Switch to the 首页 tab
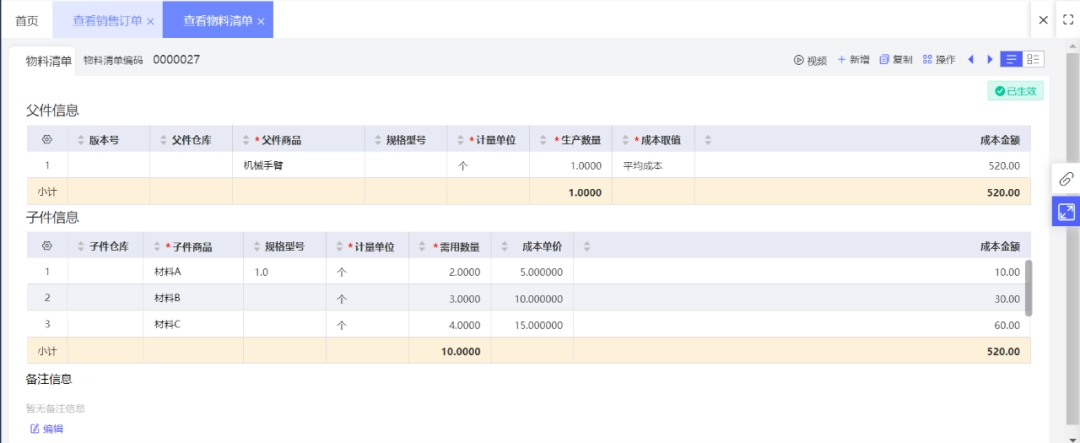1080x443 pixels. (27, 21)
